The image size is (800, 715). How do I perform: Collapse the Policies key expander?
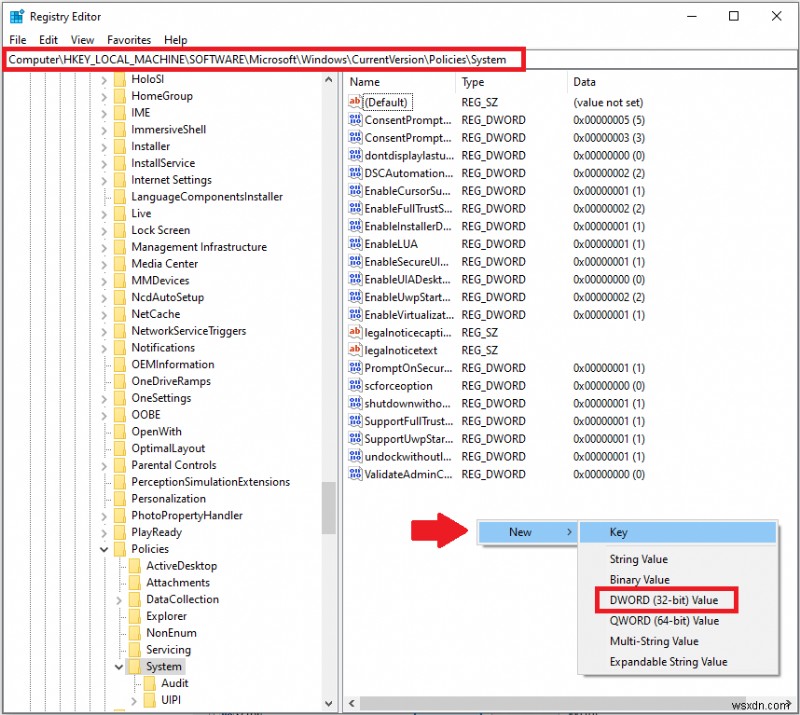104,549
